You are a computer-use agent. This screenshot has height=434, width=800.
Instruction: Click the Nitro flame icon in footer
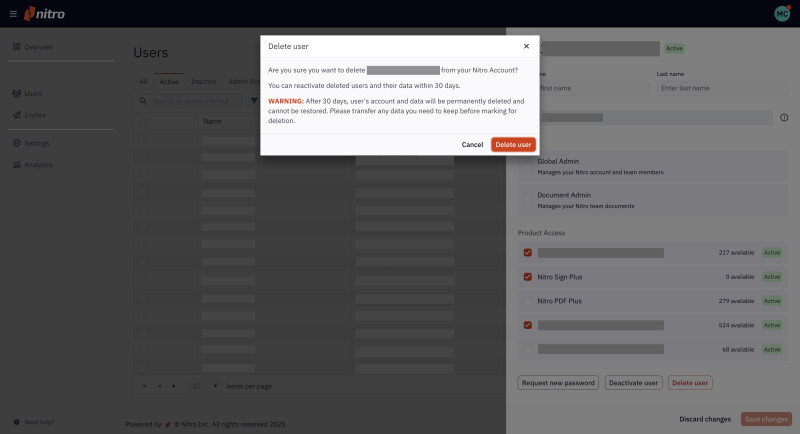tap(168, 424)
